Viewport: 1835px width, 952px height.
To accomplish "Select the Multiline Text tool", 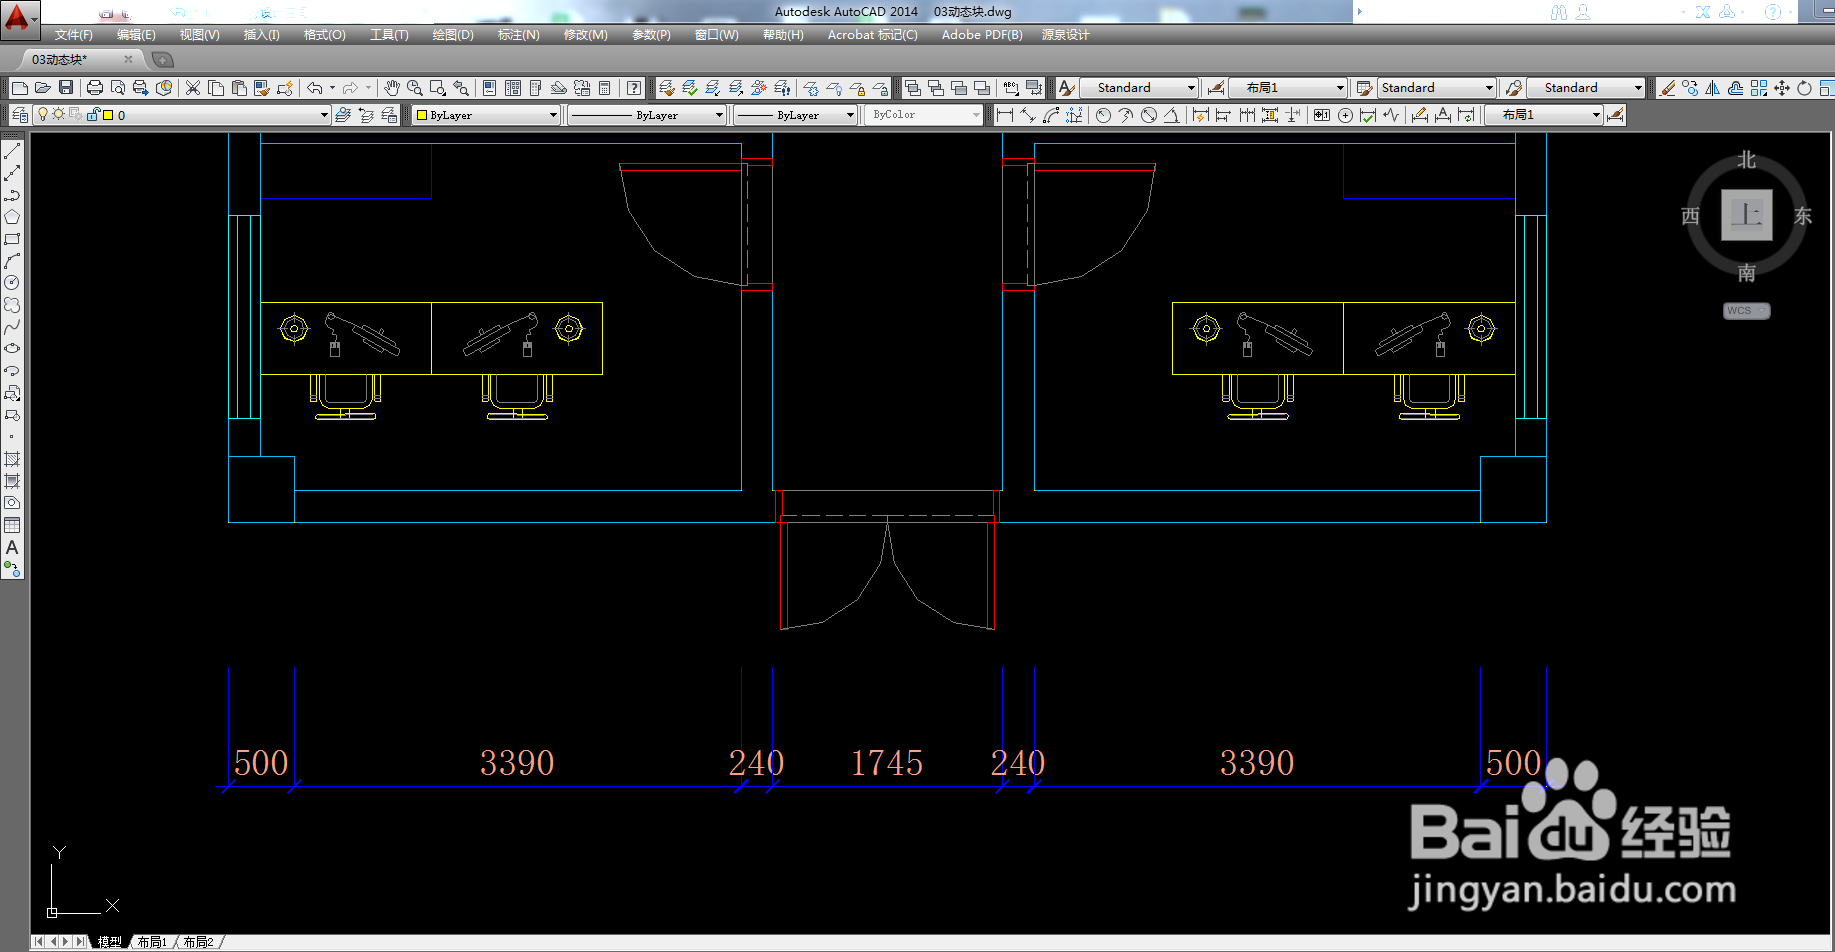I will [x=12, y=547].
